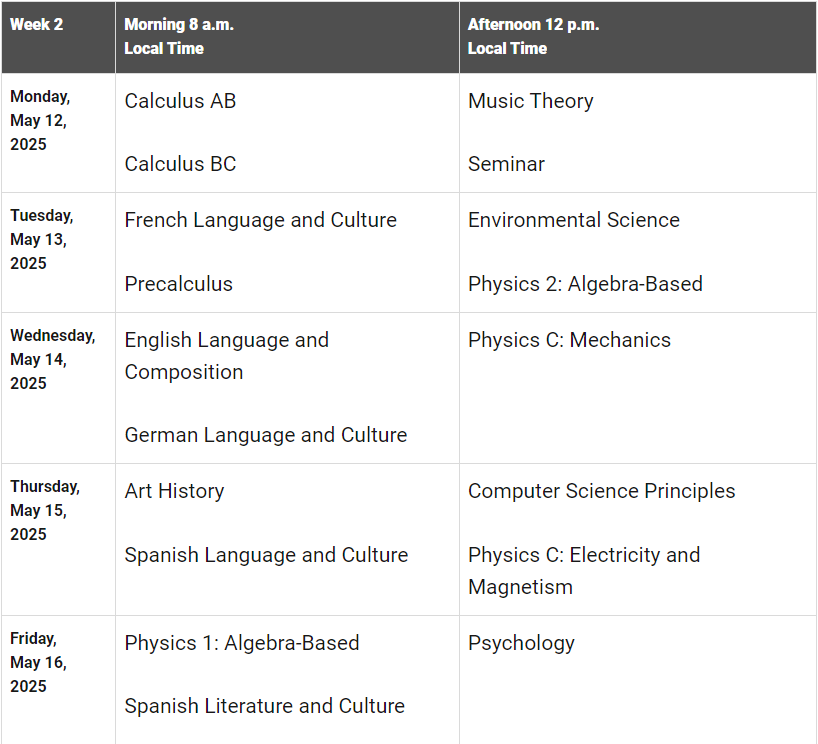Image resolution: width=818 pixels, height=744 pixels.
Task: Click the Calculus AB exam entry
Action: [180, 101]
